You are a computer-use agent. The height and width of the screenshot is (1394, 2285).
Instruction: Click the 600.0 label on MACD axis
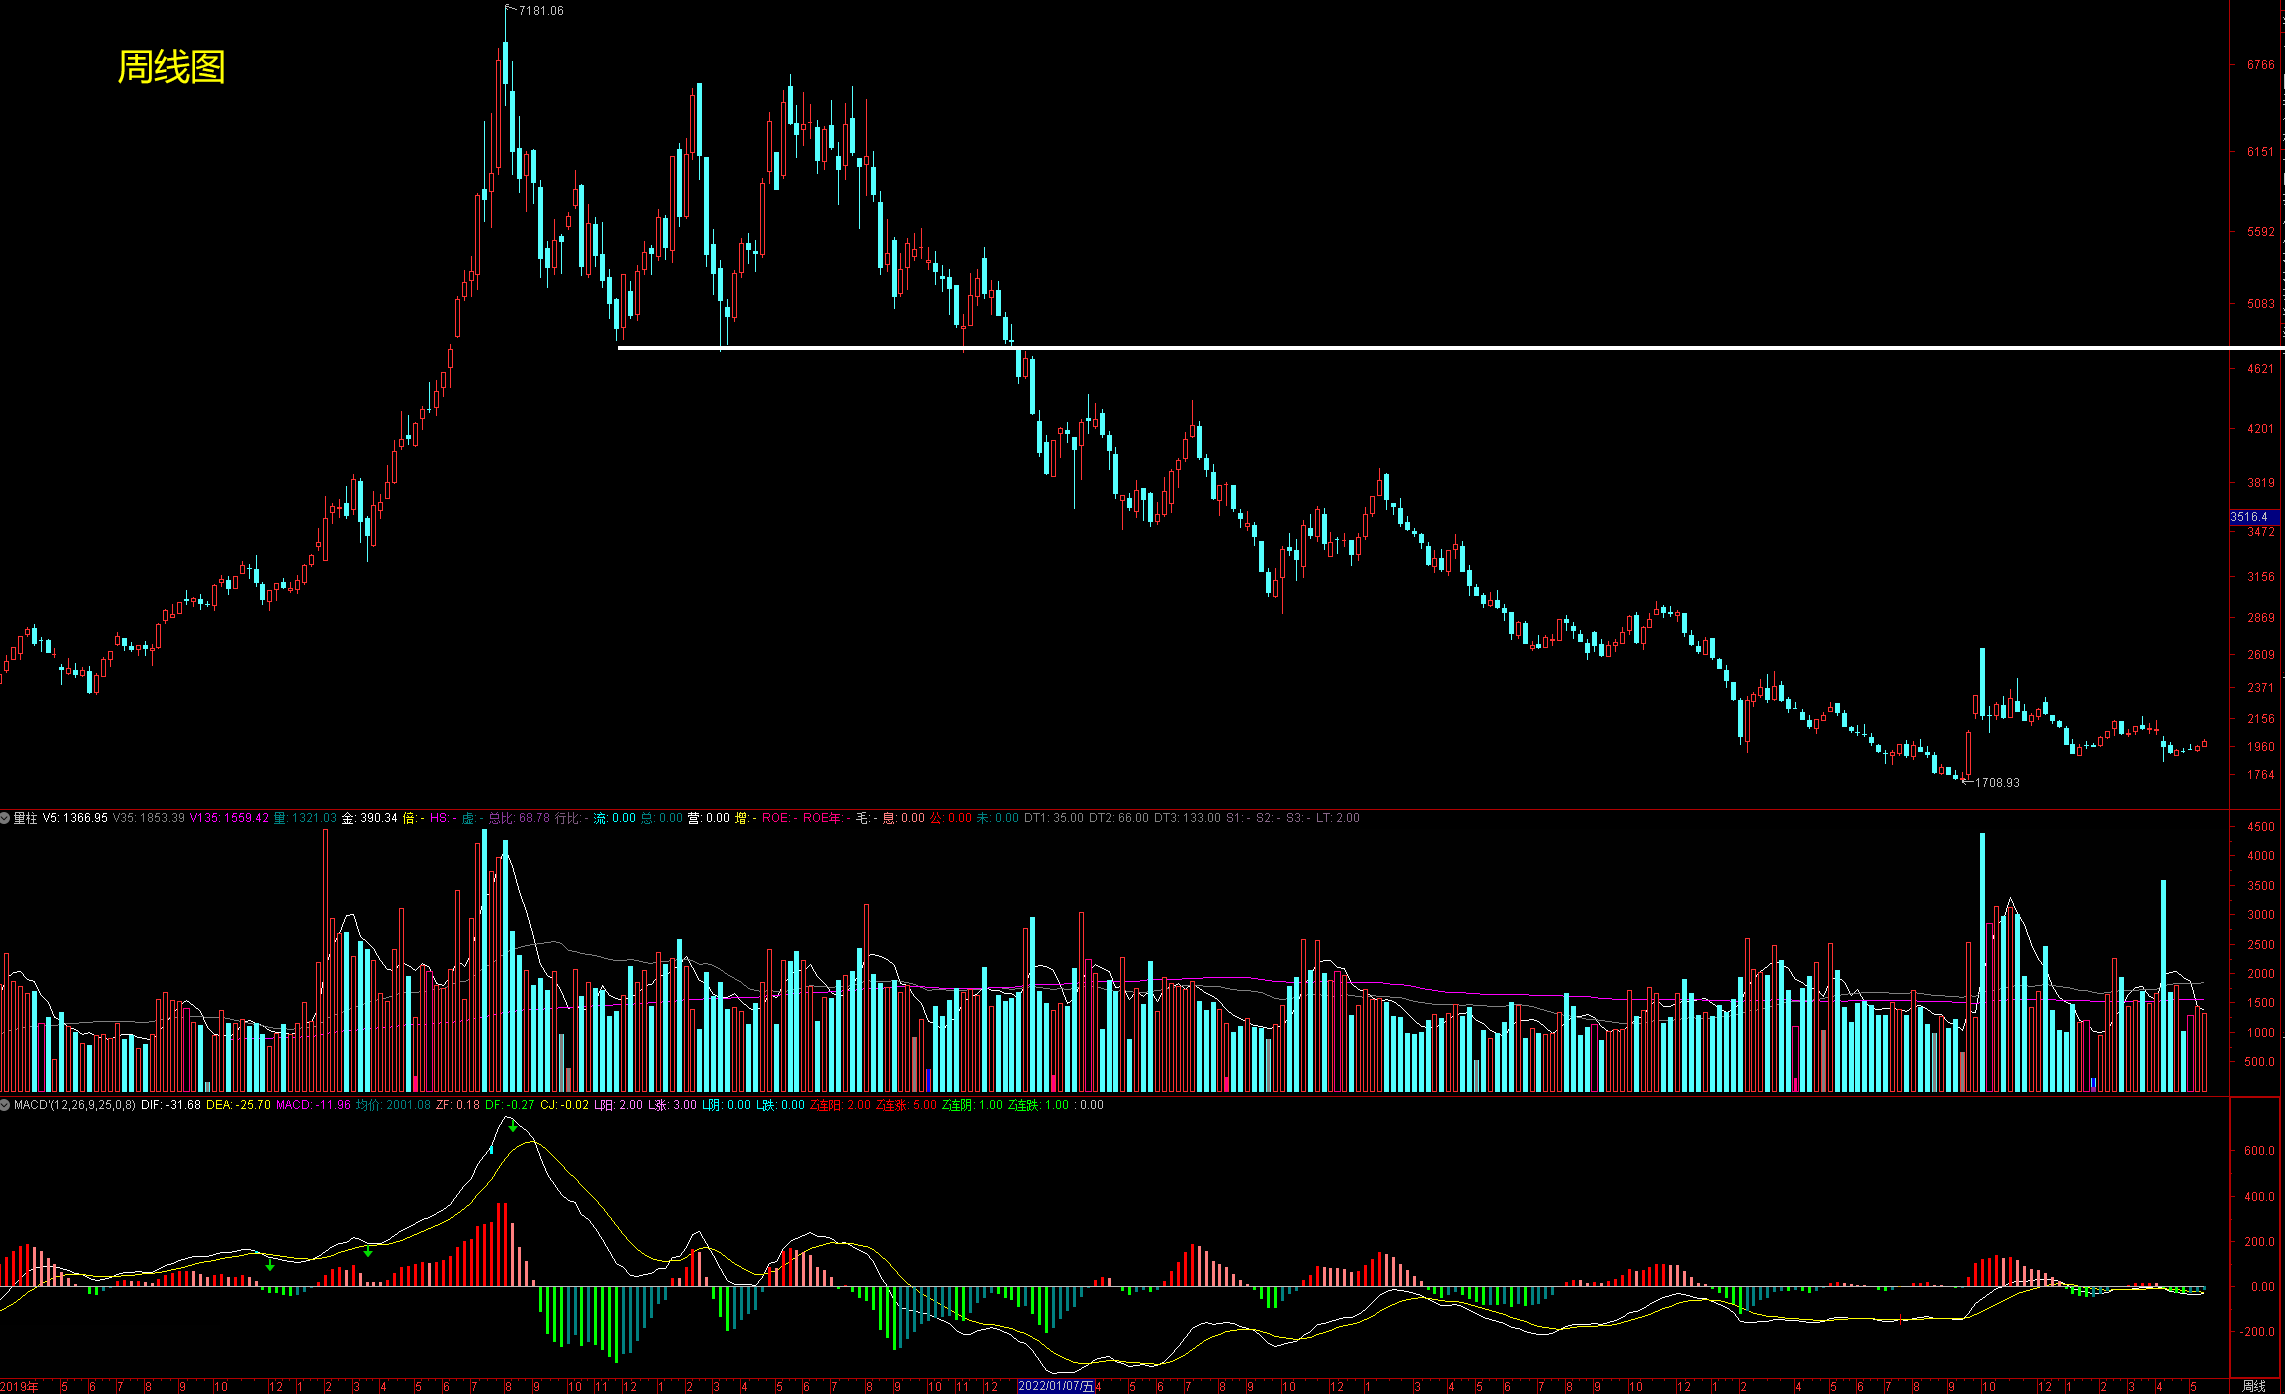tap(2258, 1151)
